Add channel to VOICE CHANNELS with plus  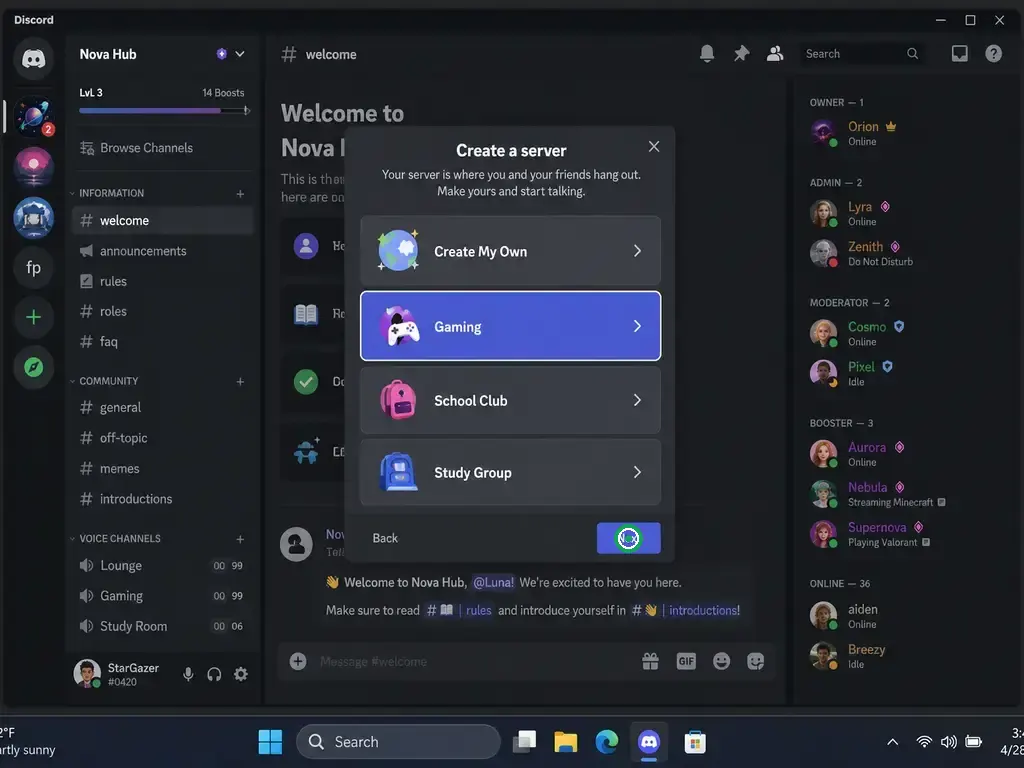(240, 539)
